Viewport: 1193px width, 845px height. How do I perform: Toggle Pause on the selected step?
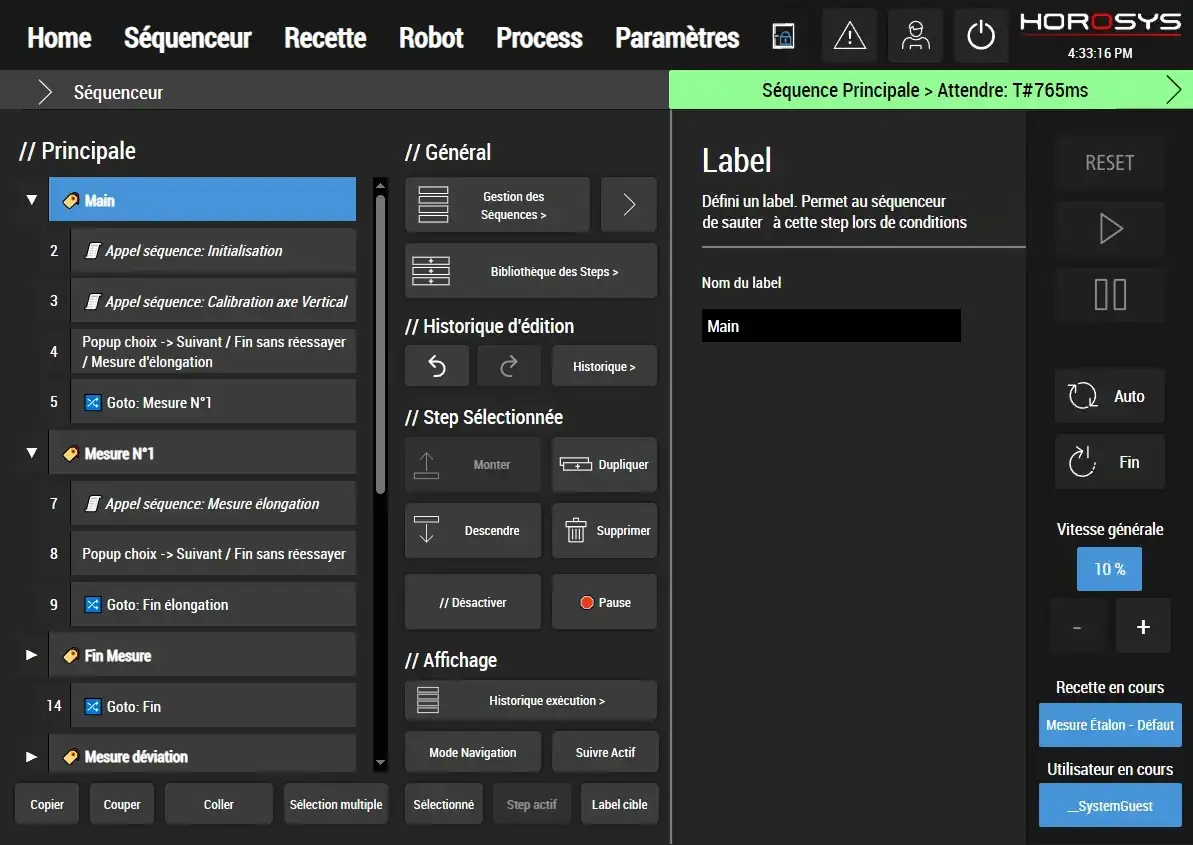point(604,601)
